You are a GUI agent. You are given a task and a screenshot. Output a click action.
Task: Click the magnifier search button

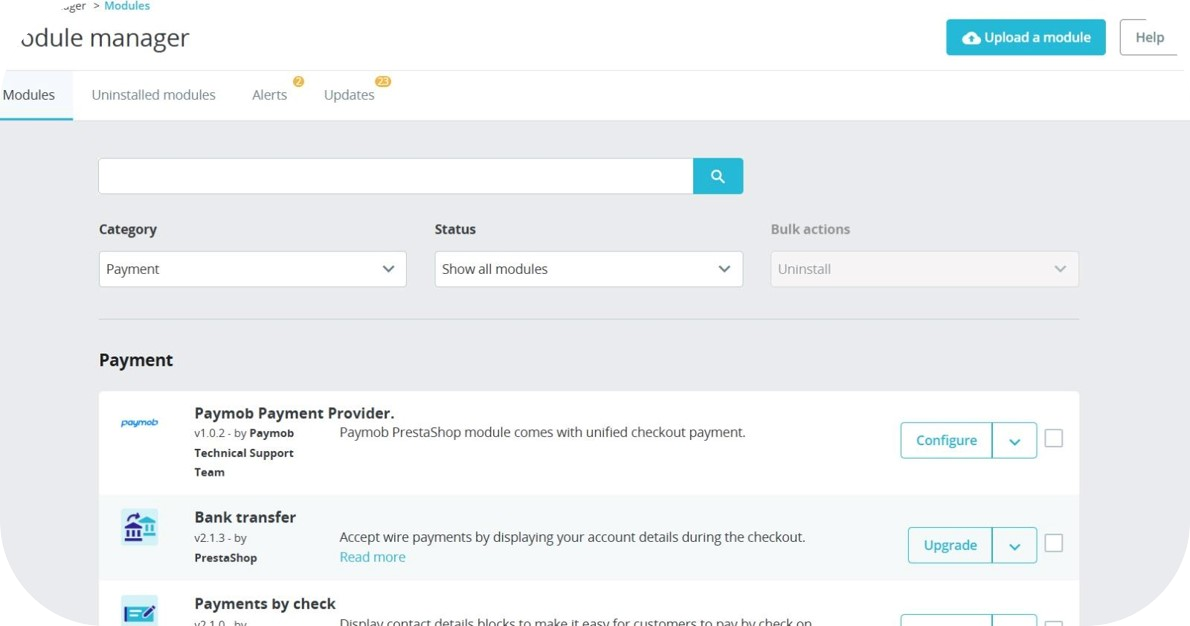click(x=717, y=176)
